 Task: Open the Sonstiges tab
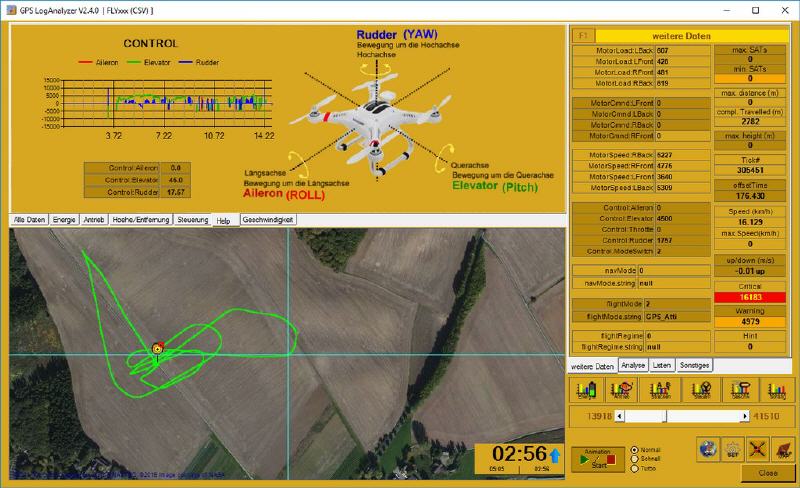click(694, 365)
